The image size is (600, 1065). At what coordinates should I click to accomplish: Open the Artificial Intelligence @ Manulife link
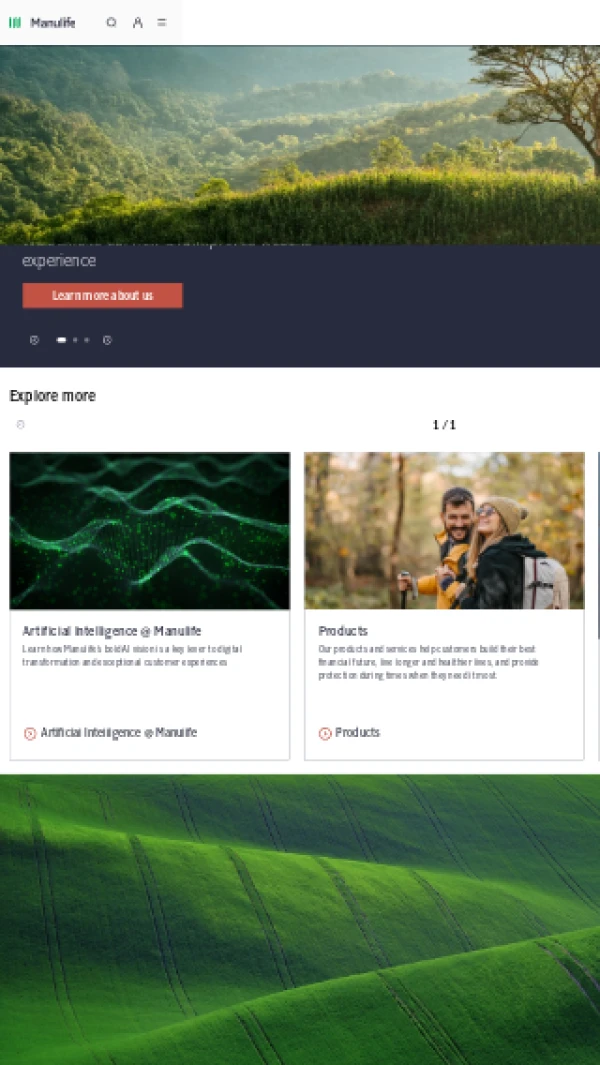[x=119, y=733]
